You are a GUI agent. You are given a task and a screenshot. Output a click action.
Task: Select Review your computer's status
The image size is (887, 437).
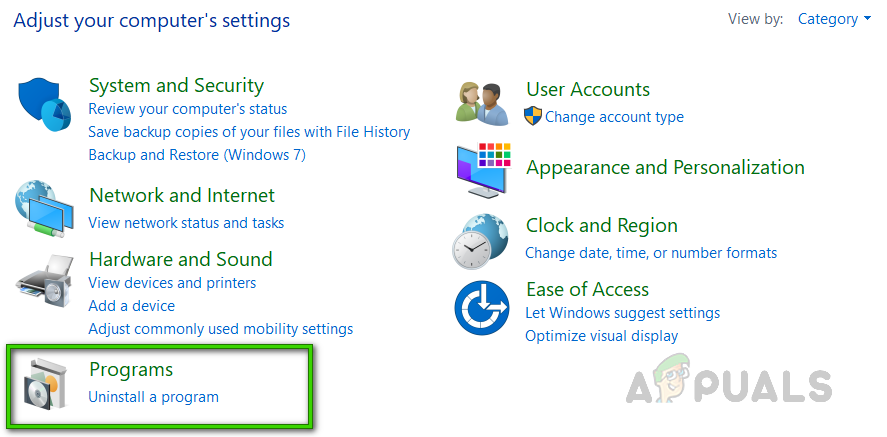(187, 109)
